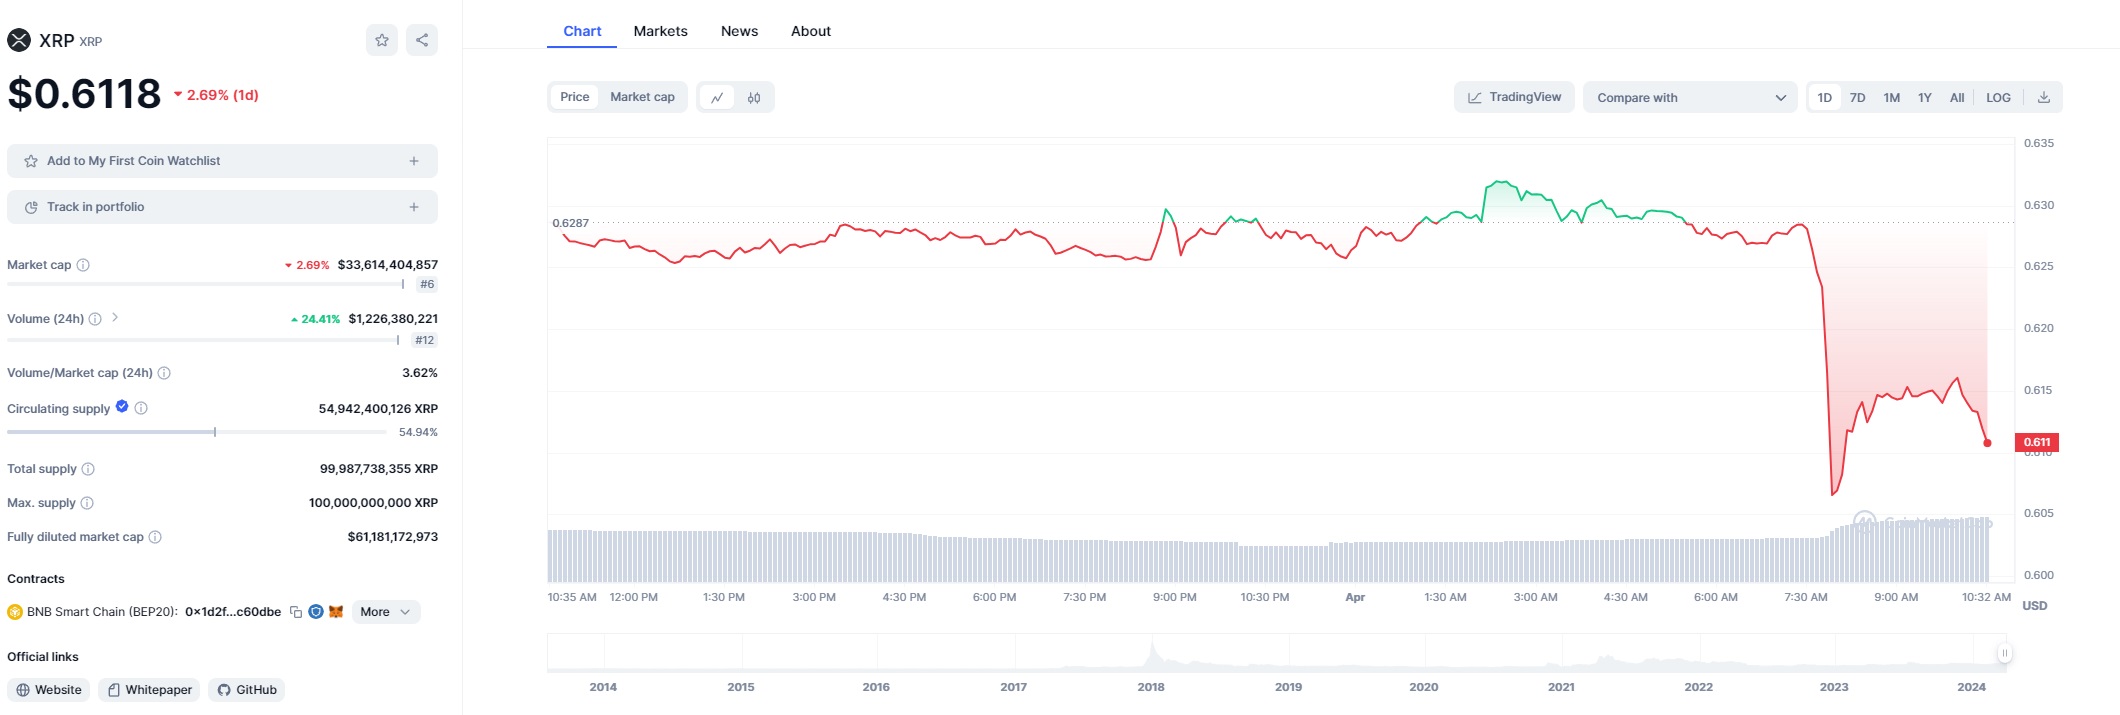Click the 0x1d2f...c60dbe contract address
The width and height of the screenshot is (2120, 715).
pyautogui.click(x=233, y=612)
